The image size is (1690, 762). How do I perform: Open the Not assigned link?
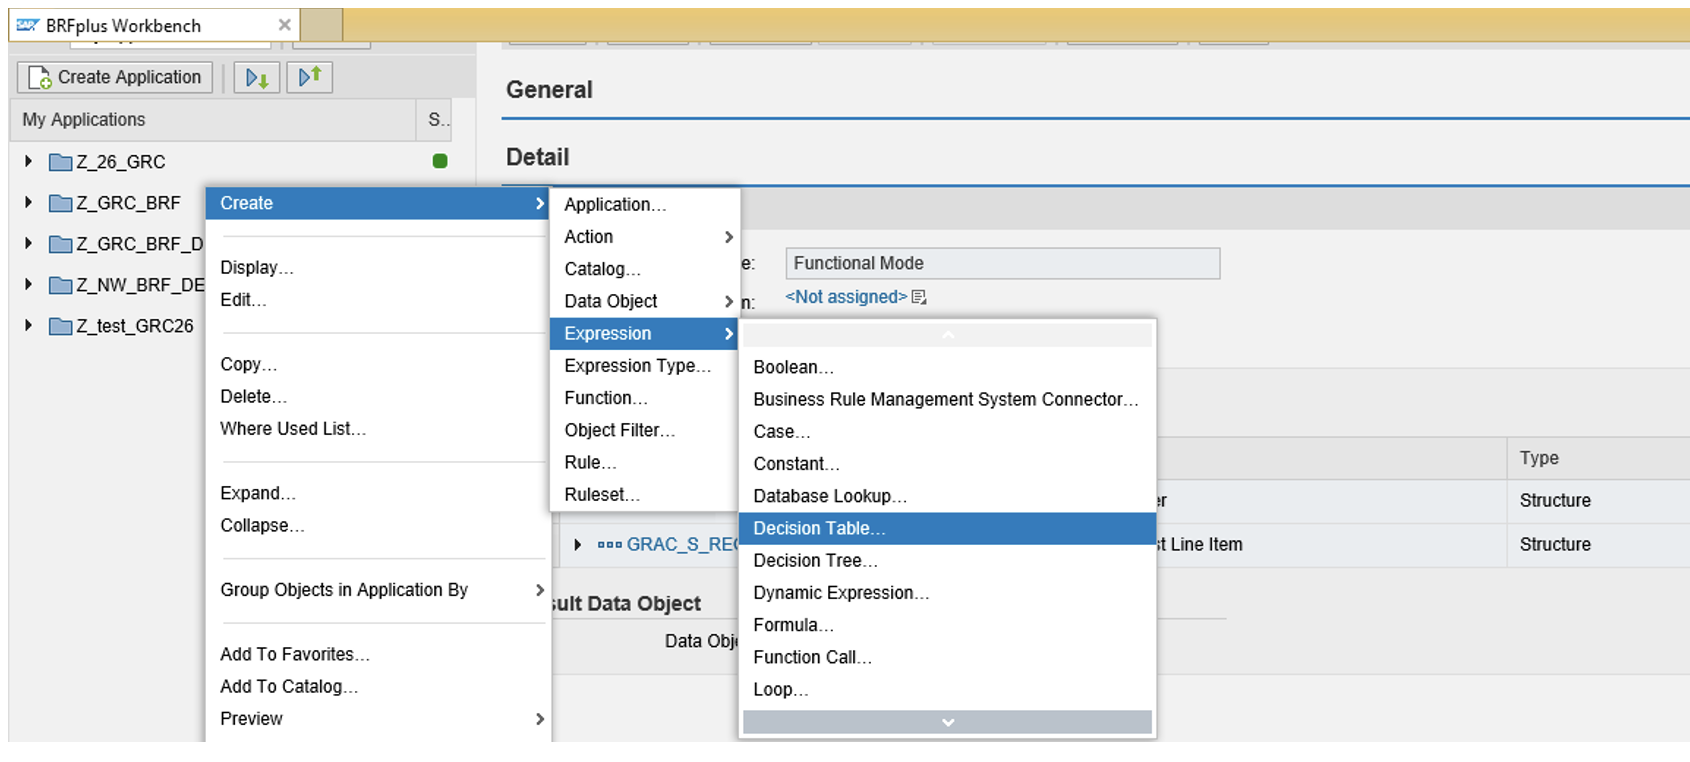[x=846, y=297]
